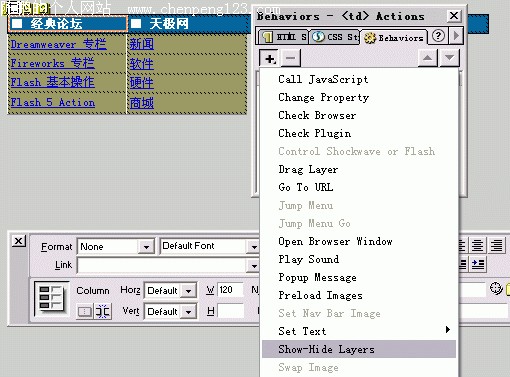The width and height of the screenshot is (510, 377).
Task: Open Behaviors panel help question mark
Action: (438, 36)
